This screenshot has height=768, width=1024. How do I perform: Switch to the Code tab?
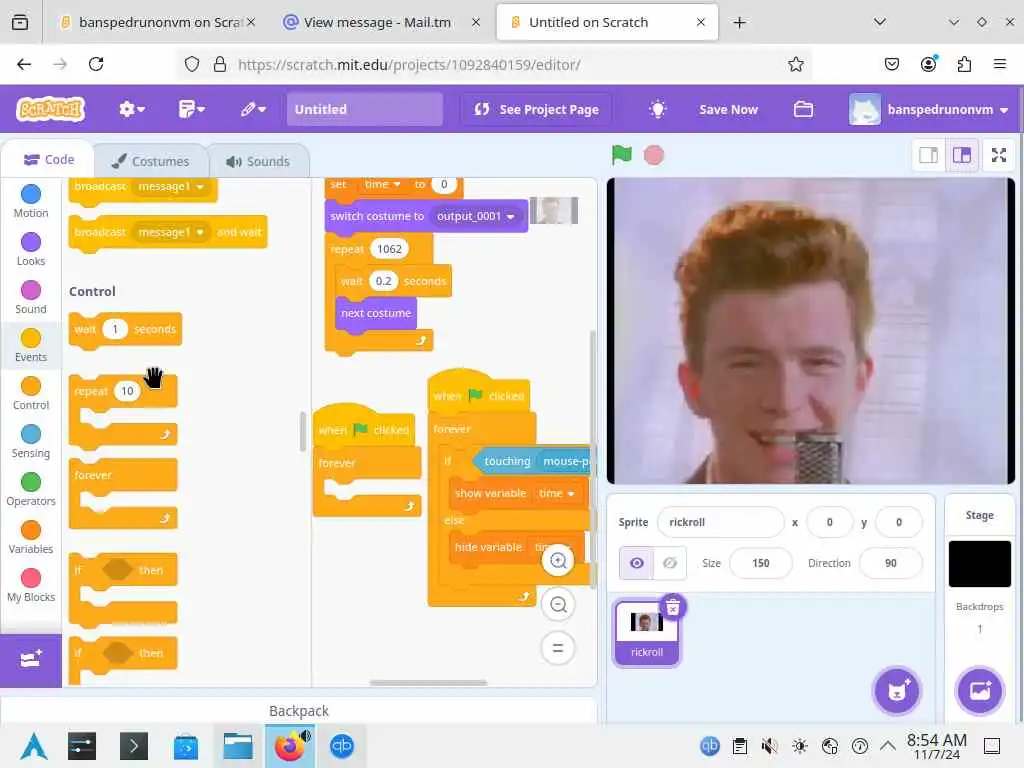coord(49,159)
